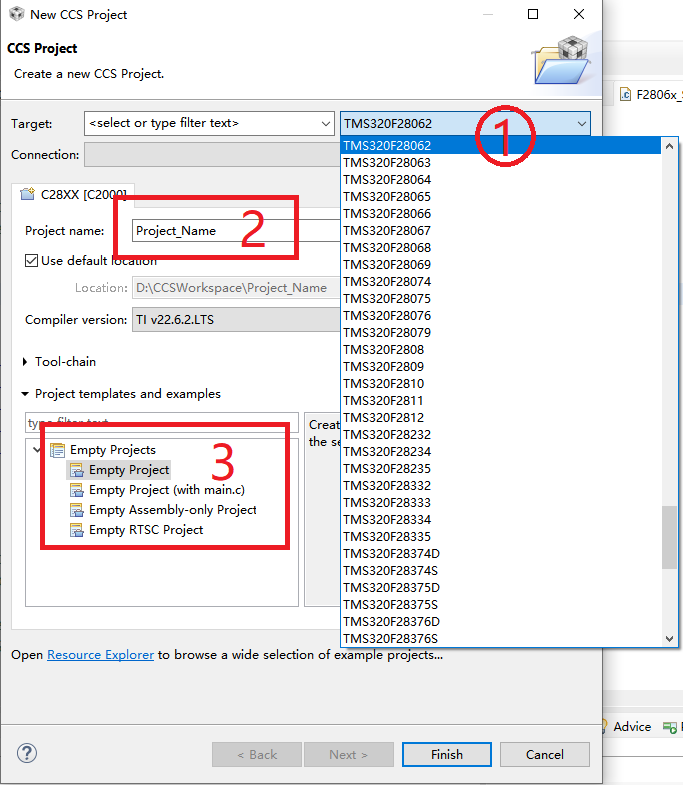This screenshot has height=785, width=683.
Task: Click the disabled Back button
Action: (257, 754)
